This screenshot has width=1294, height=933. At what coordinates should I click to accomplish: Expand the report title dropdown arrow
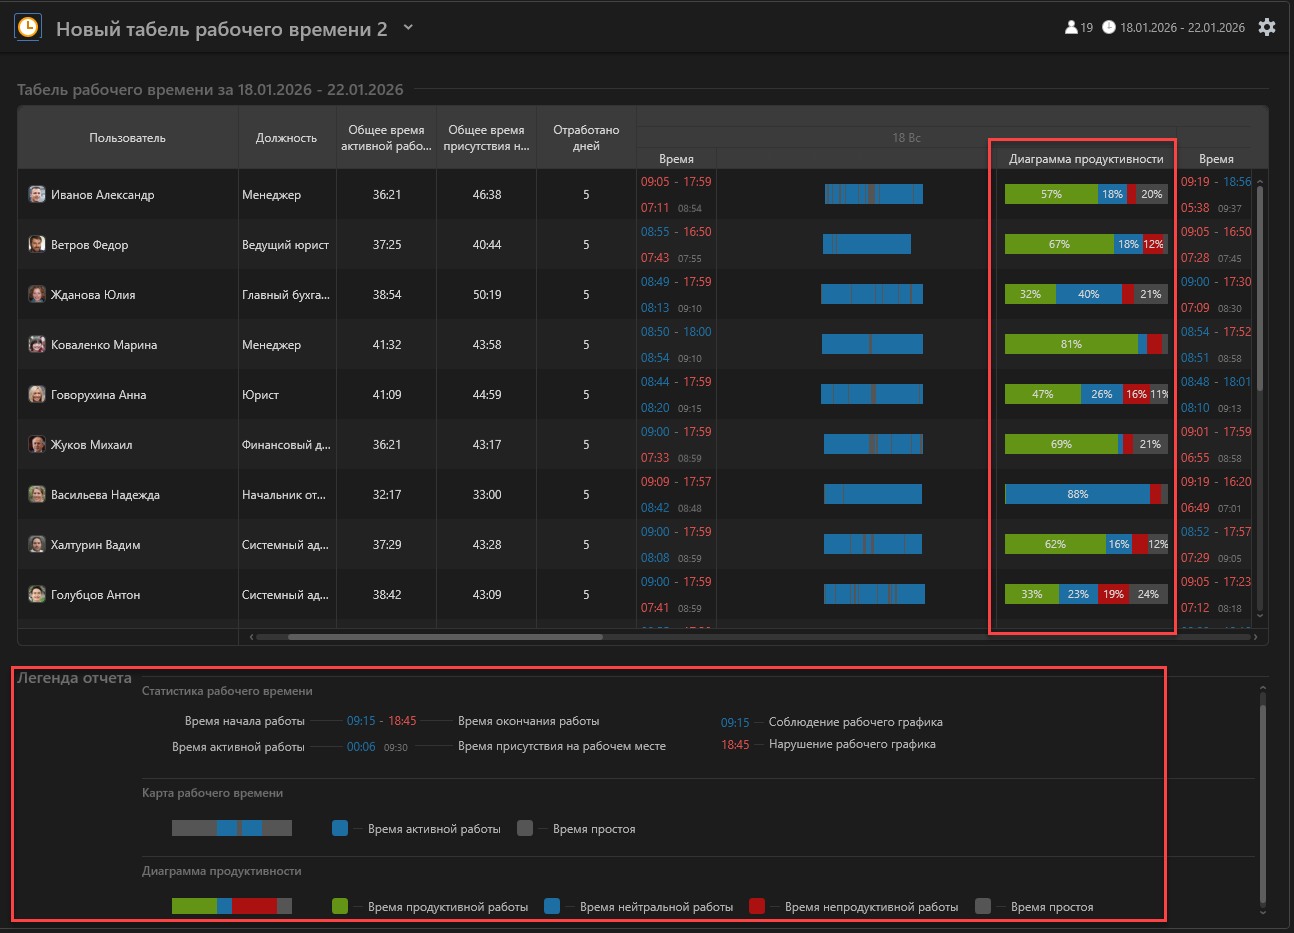pyautogui.click(x=408, y=28)
